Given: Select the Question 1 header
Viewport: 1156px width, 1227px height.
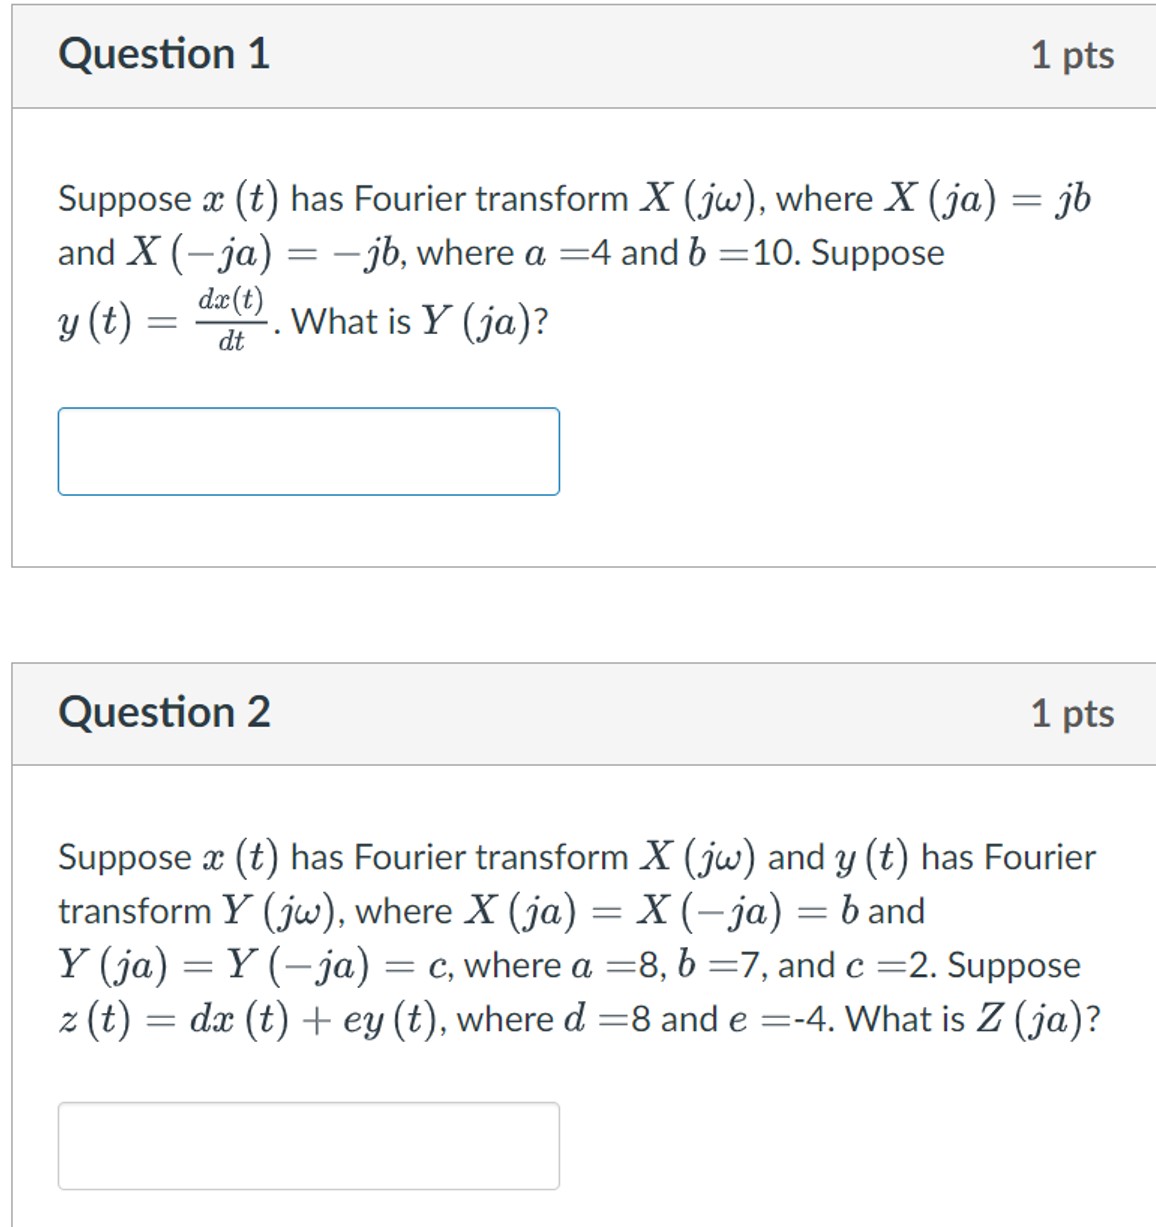Looking at the screenshot, I should click(163, 55).
